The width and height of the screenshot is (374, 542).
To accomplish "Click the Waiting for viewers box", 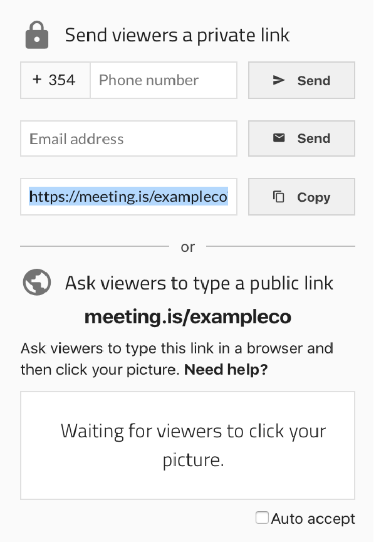I will (187, 445).
